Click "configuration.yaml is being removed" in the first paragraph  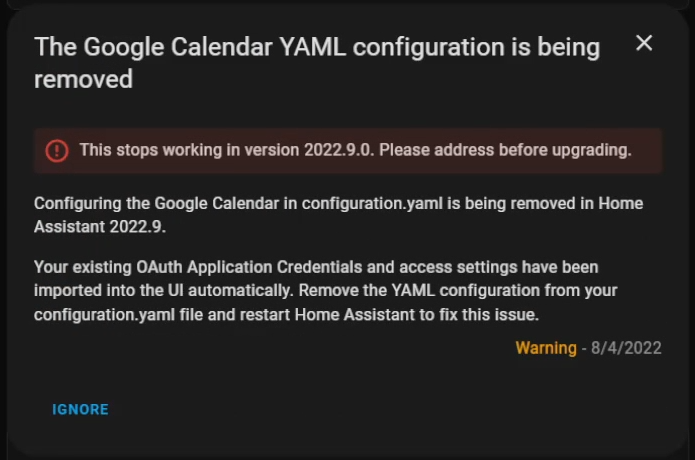438,203
